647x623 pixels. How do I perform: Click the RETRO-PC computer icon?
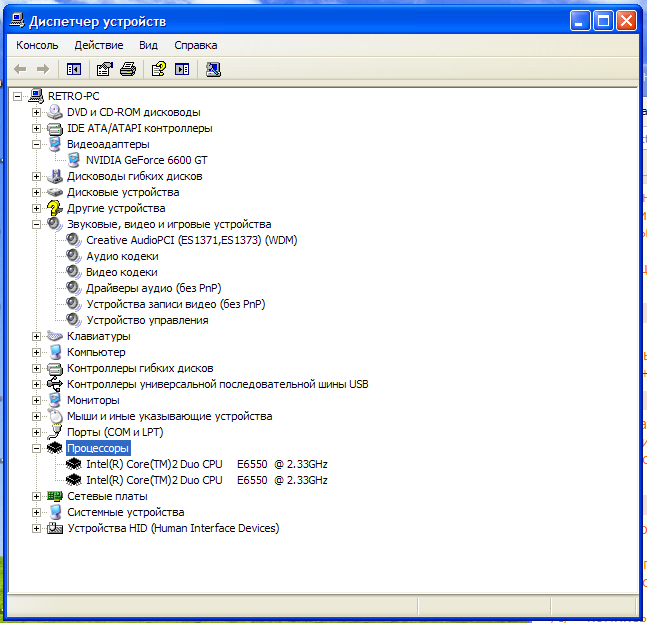(36, 96)
